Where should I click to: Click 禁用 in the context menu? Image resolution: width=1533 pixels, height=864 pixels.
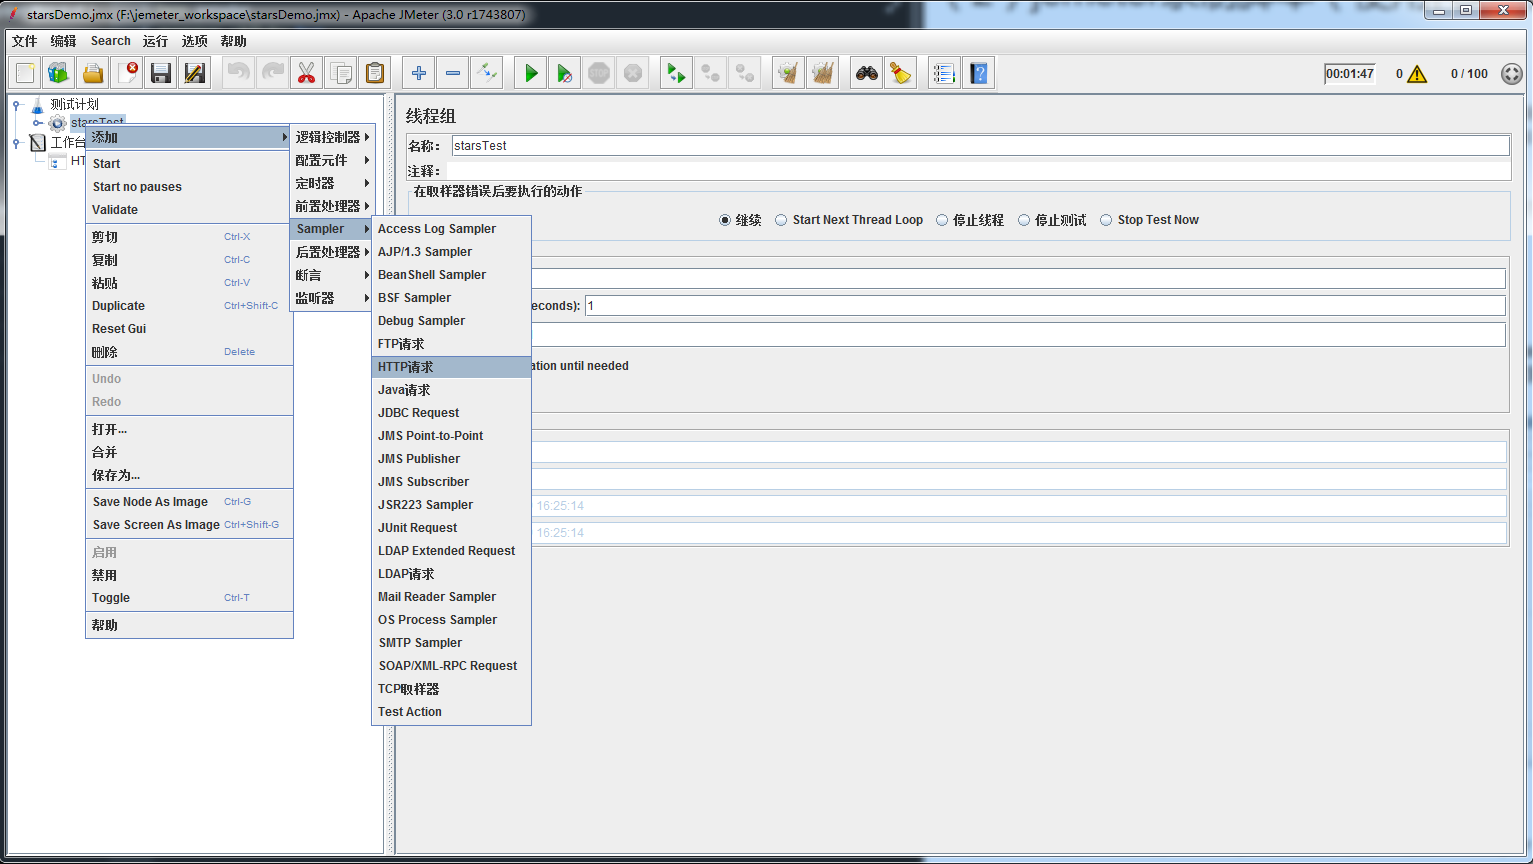tap(189, 575)
